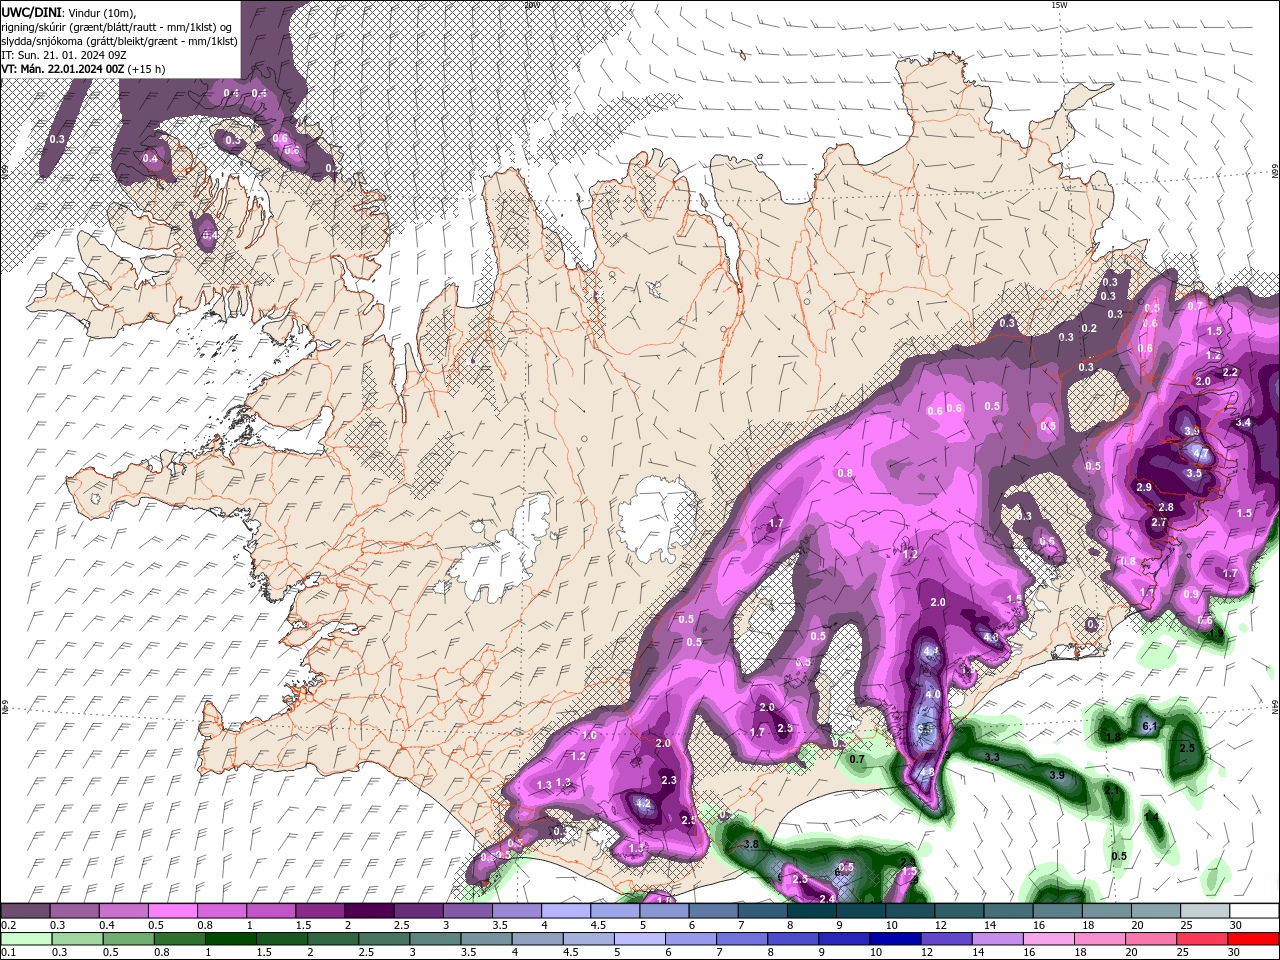Click the 'Vindur (10m)' header text
The height and width of the screenshot is (960, 1280).
(x=102, y=11)
